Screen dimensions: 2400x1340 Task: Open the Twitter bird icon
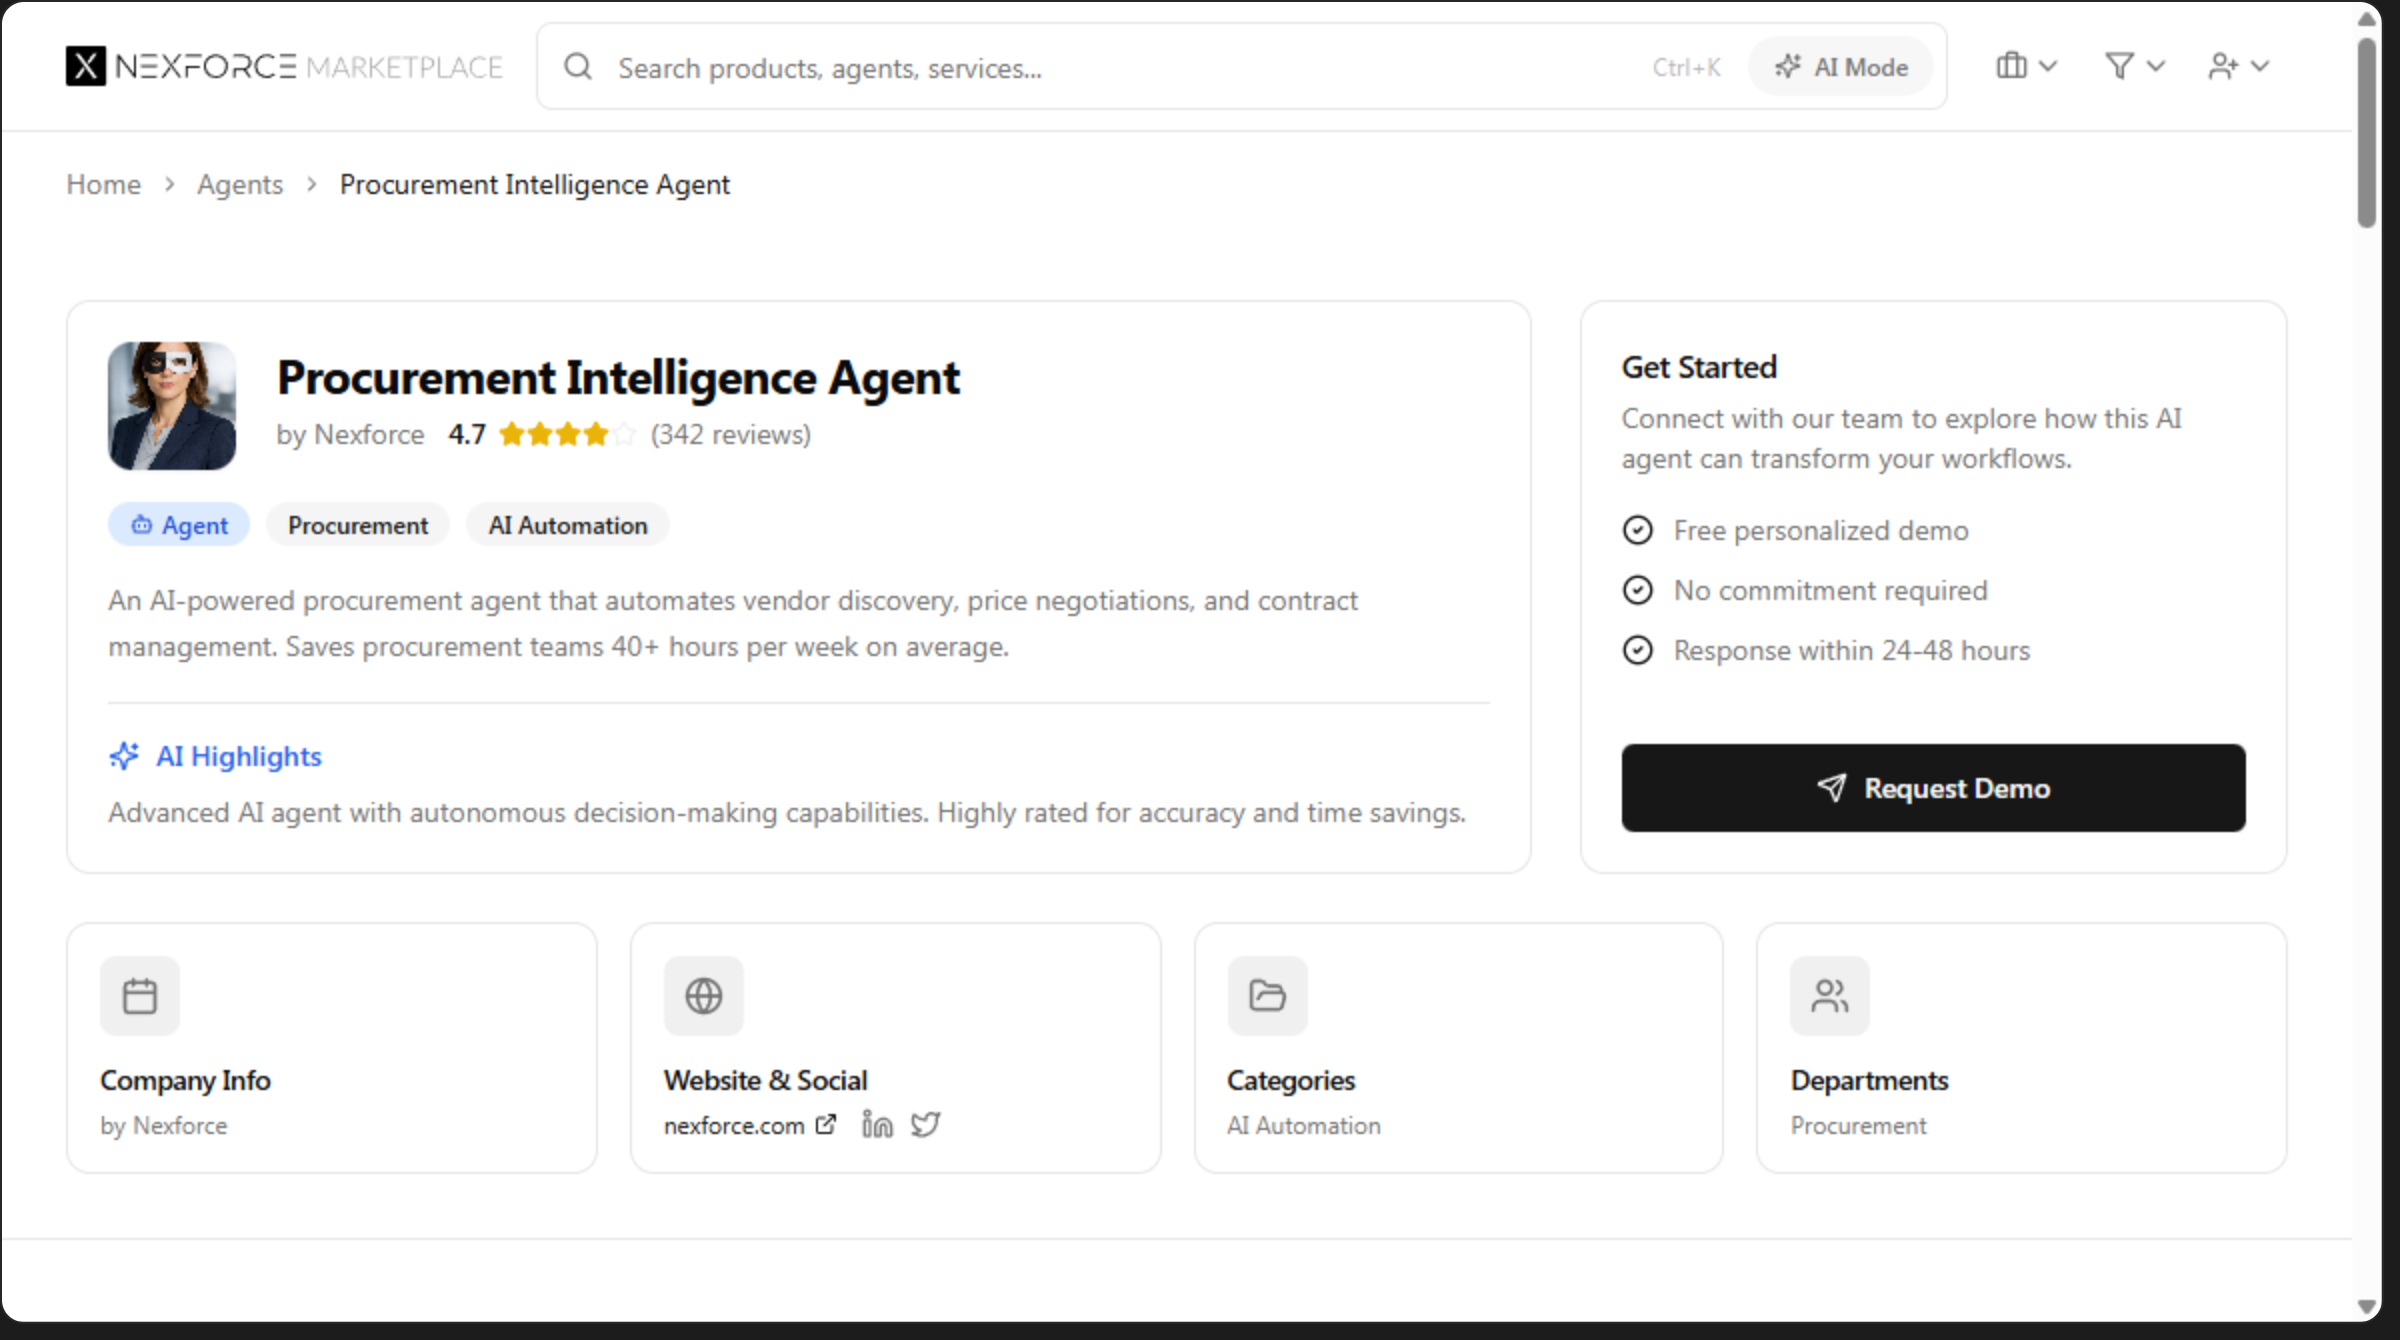coord(925,1124)
